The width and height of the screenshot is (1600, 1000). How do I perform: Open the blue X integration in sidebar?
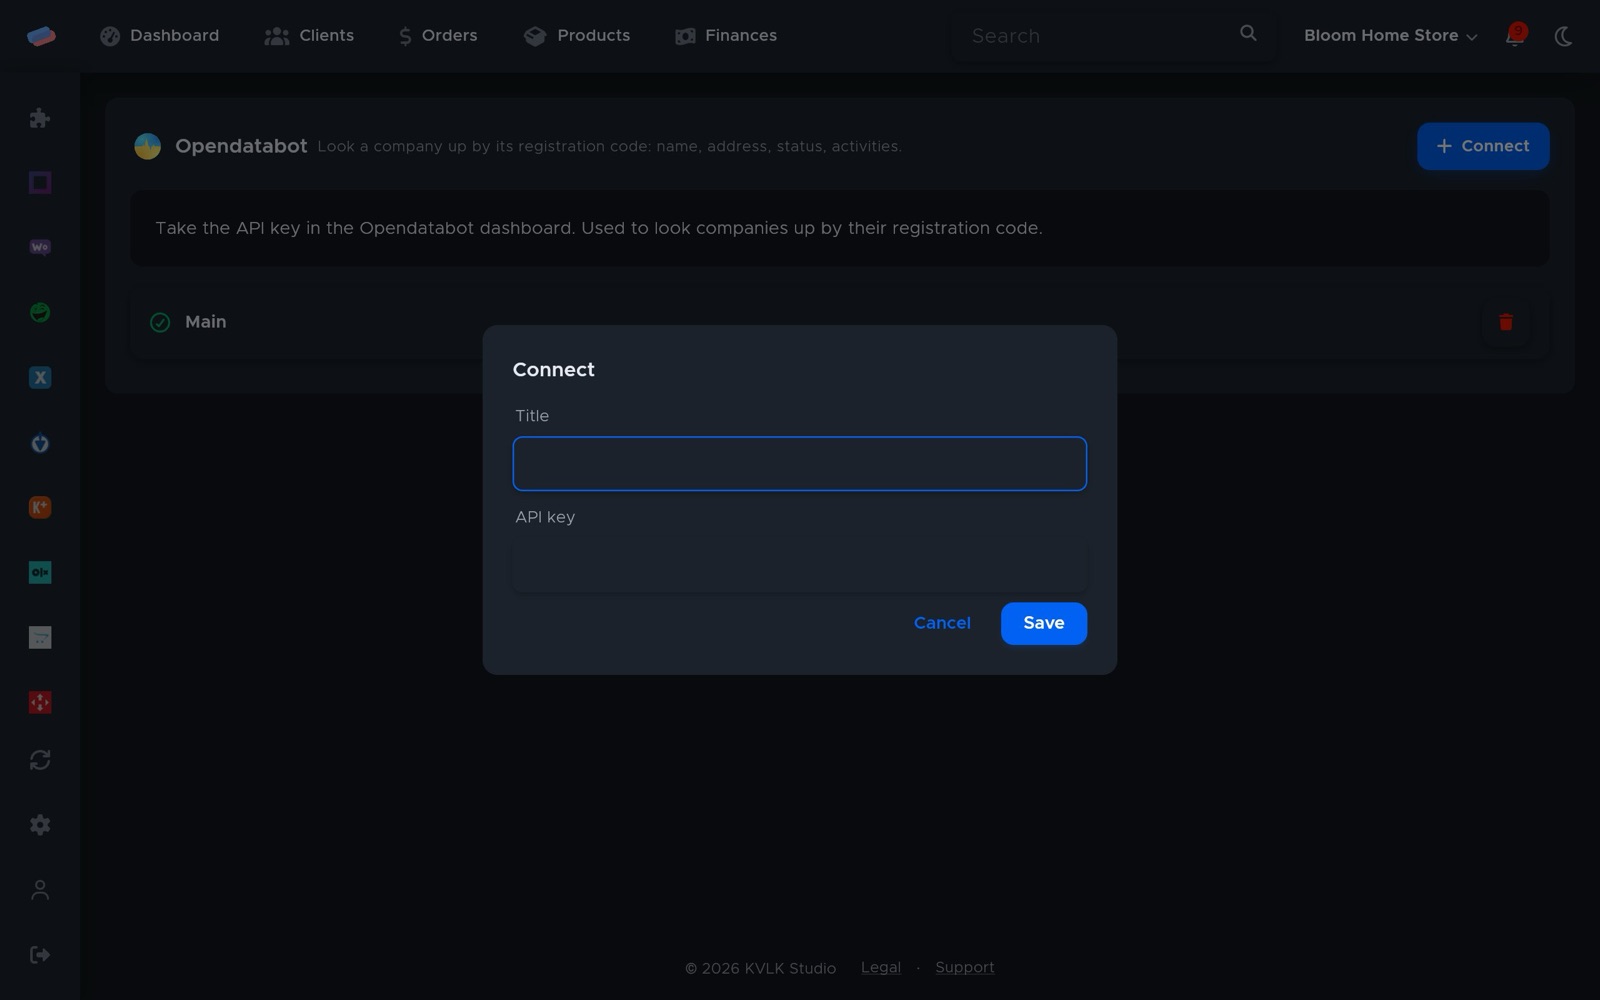[40, 377]
